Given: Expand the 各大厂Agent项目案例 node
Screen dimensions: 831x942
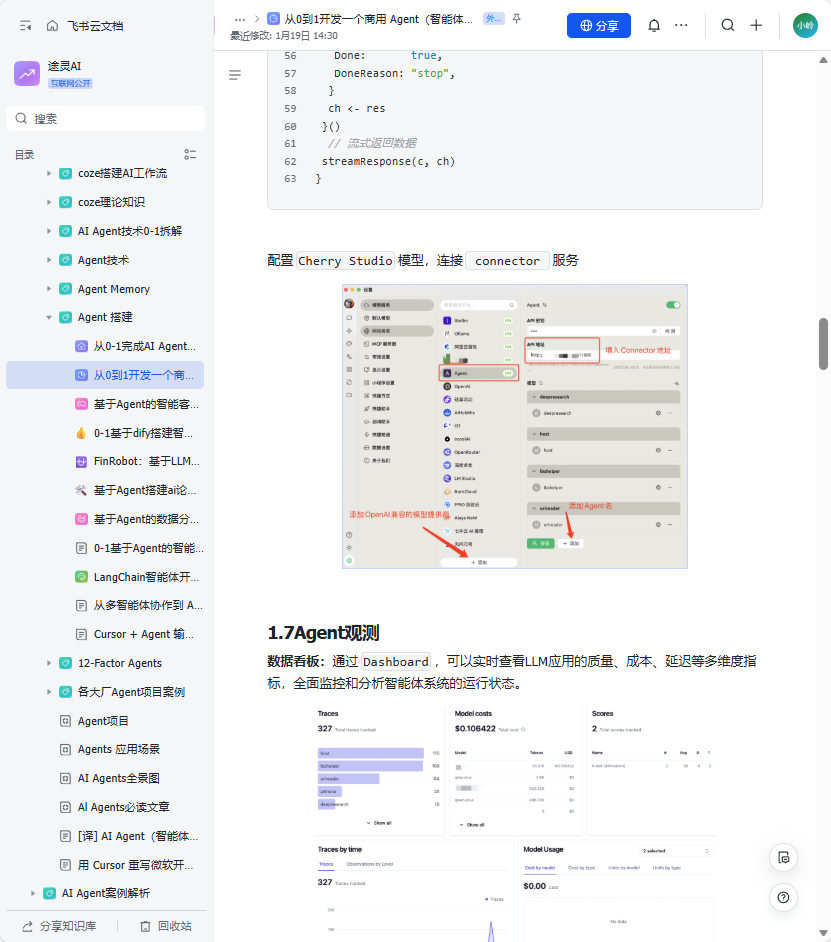Looking at the screenshot, I should pyautogui.click(x=49, y=691).
